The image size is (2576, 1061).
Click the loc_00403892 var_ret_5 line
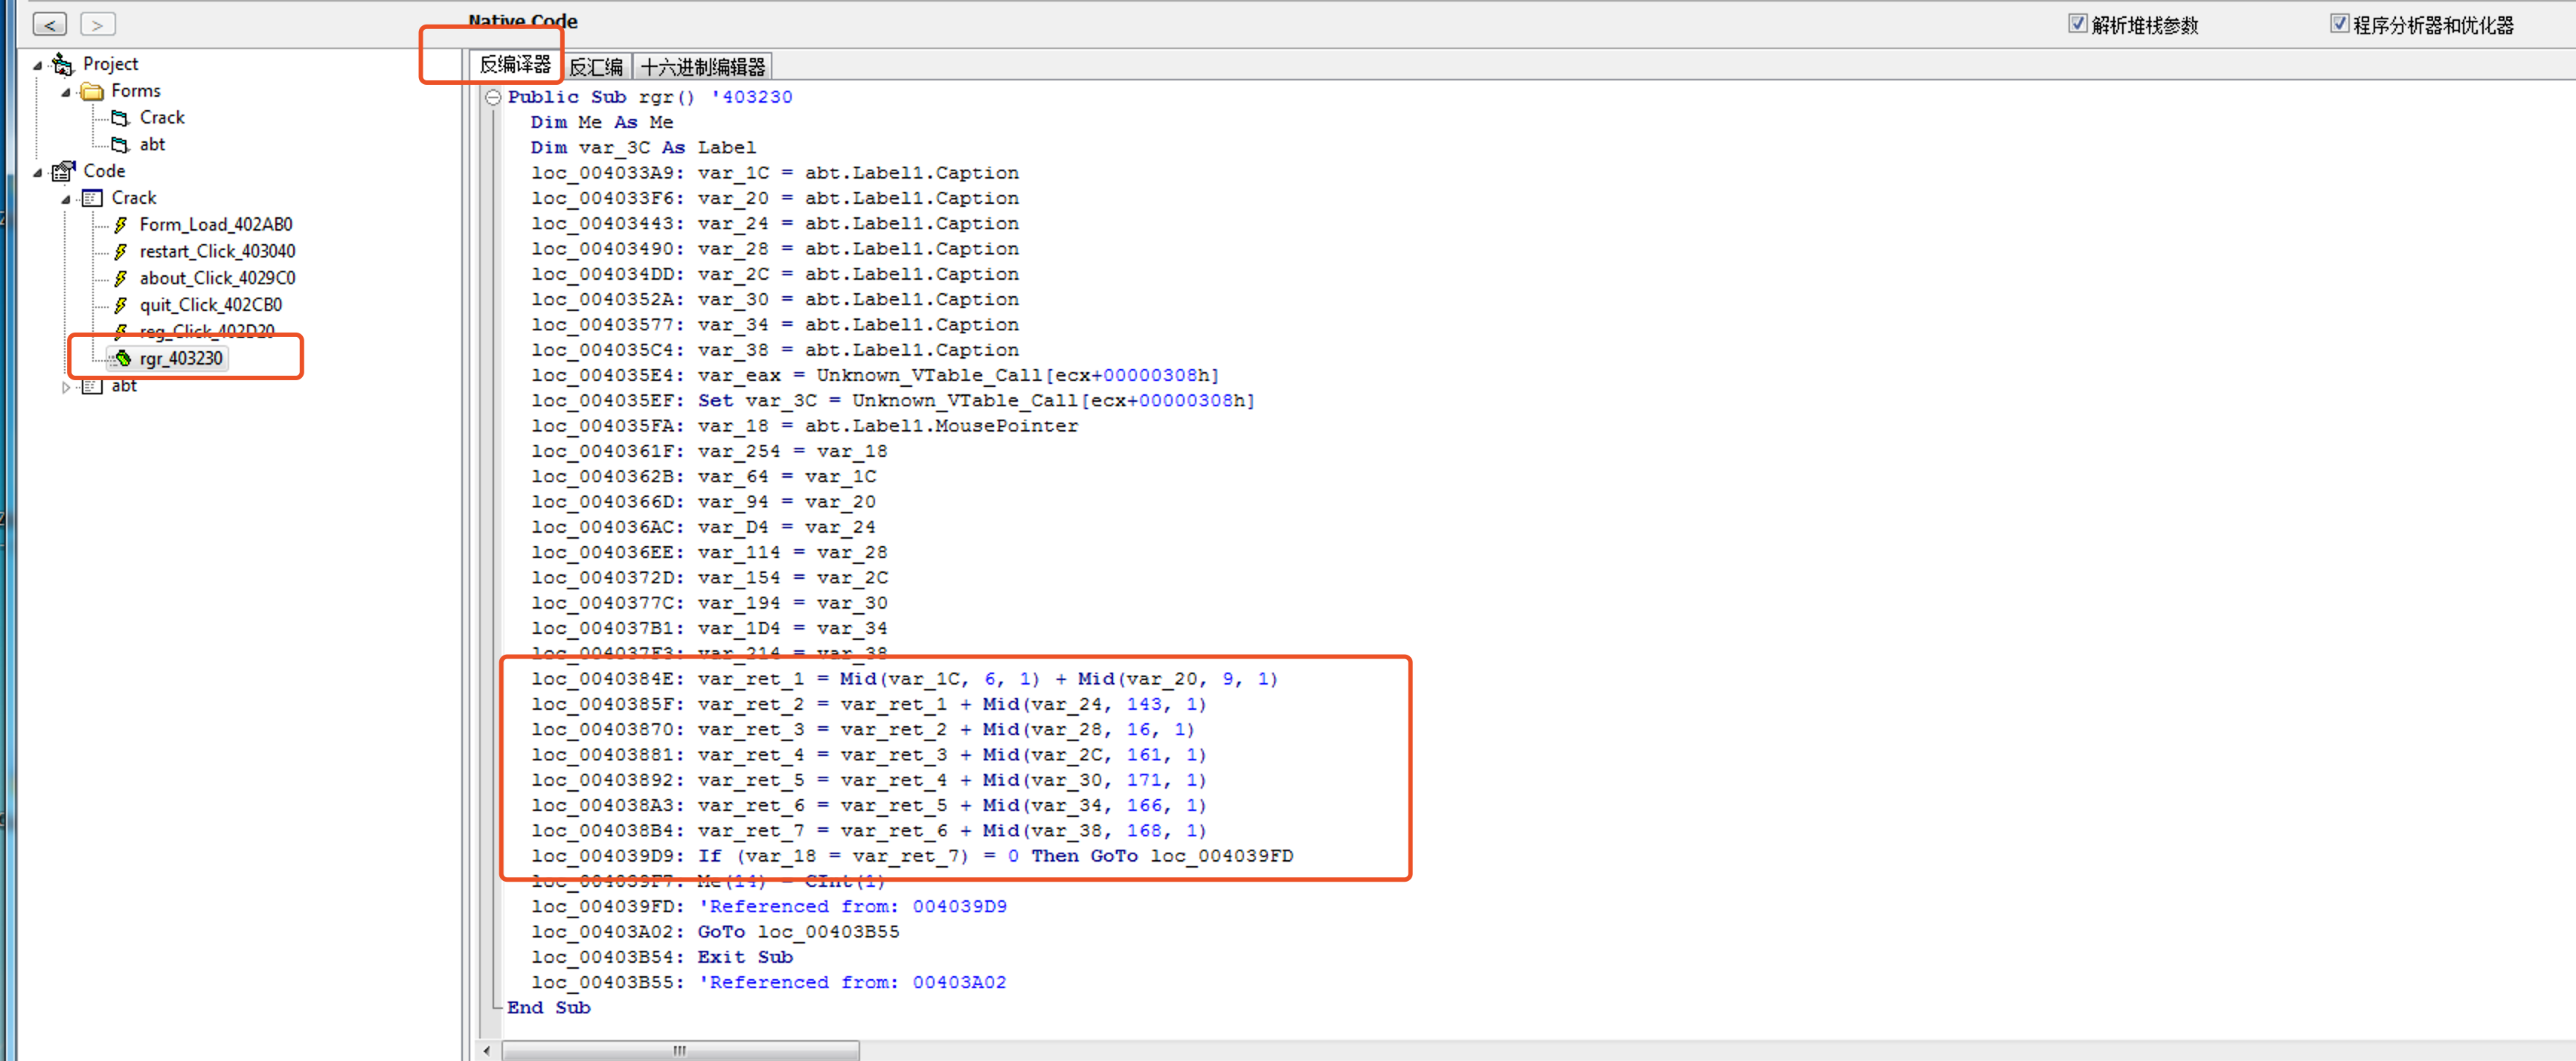[x=869, y=781]
